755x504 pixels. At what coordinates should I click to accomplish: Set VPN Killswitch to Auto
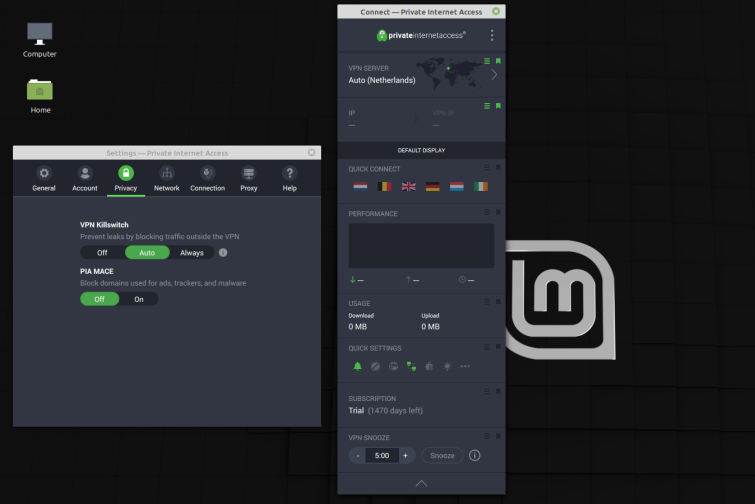click(x=147, y=253)
